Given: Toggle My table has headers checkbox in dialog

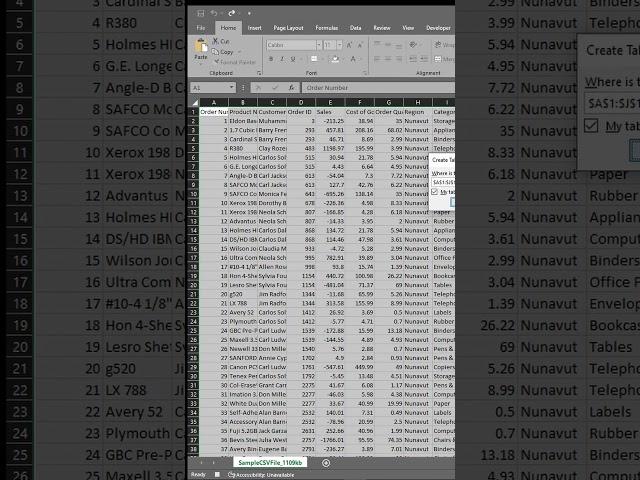Looking at the screenshot, I should point(435,192).
